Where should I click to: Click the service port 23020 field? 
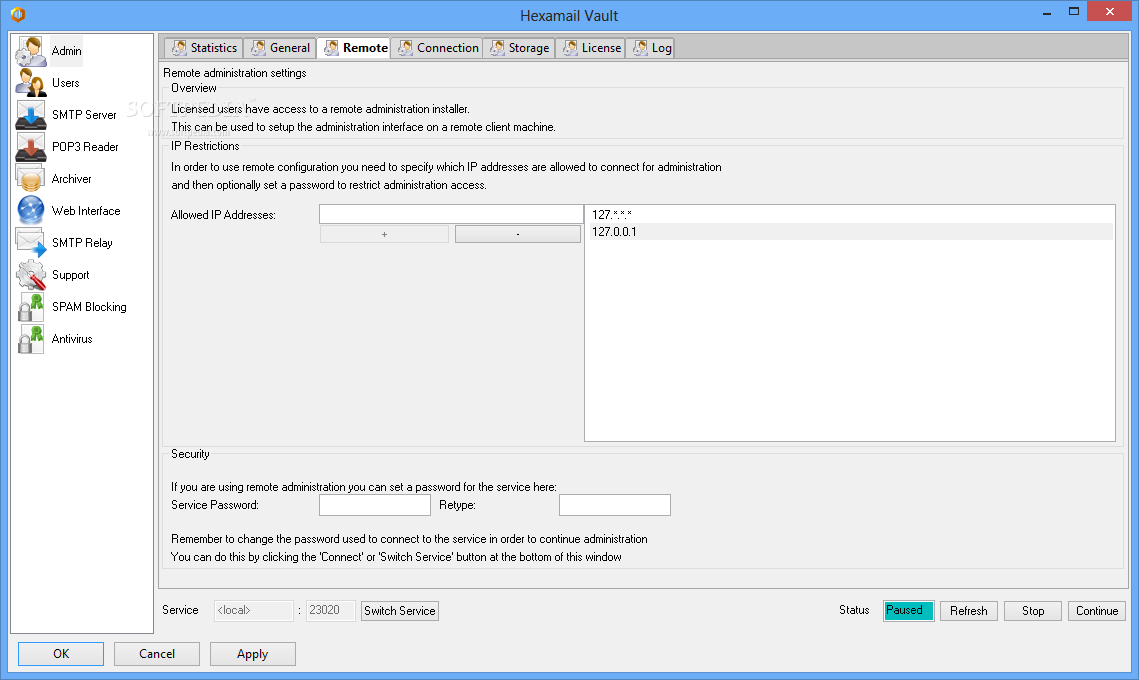[x=331, y=610]
